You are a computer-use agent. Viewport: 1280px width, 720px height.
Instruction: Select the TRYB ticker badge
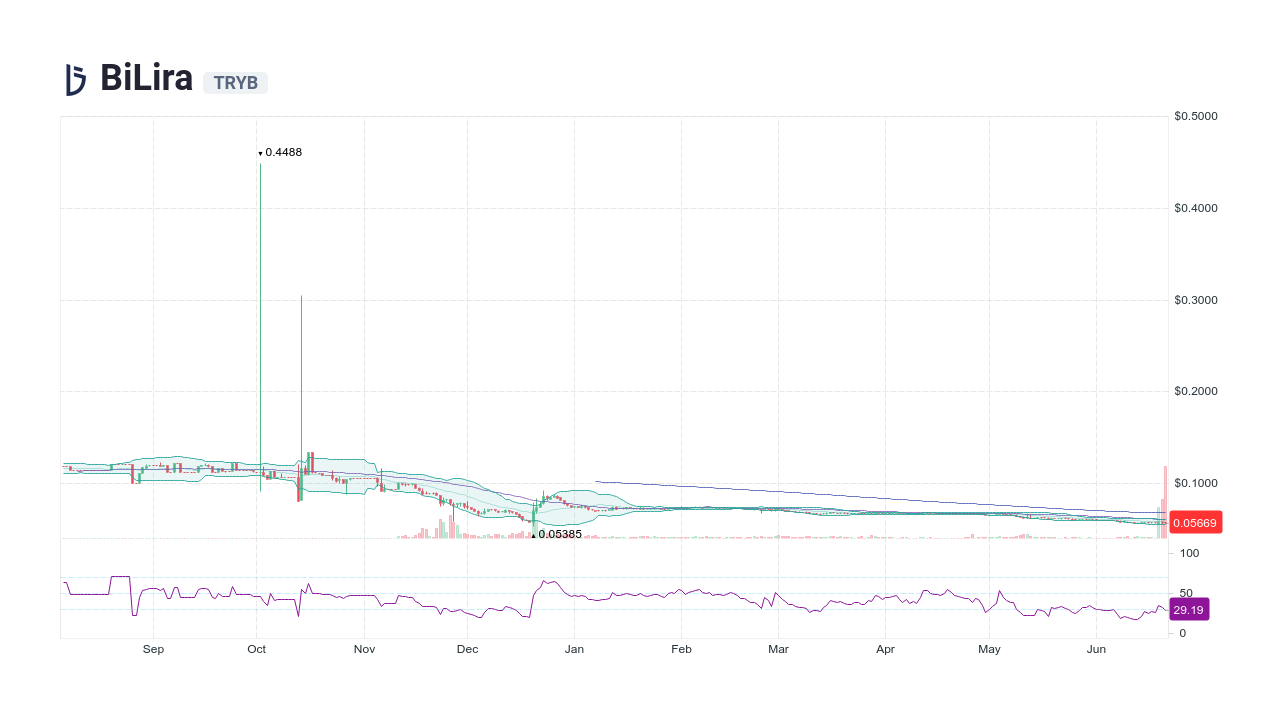tap(235, 83)
